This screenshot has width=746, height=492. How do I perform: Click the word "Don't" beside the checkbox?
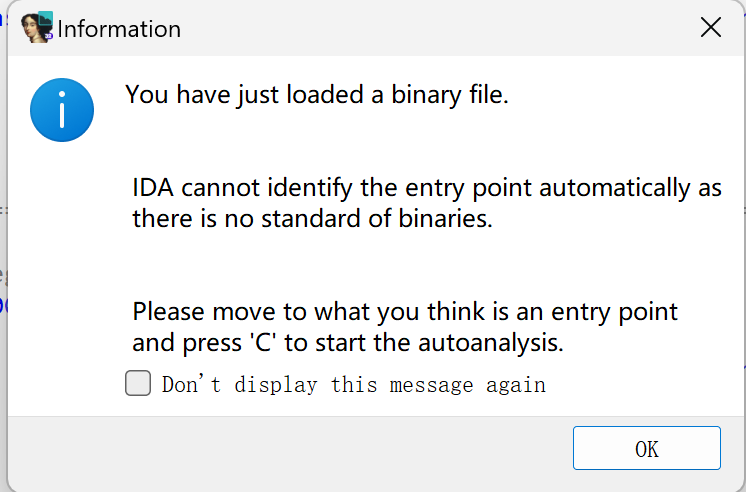(191, 384)
